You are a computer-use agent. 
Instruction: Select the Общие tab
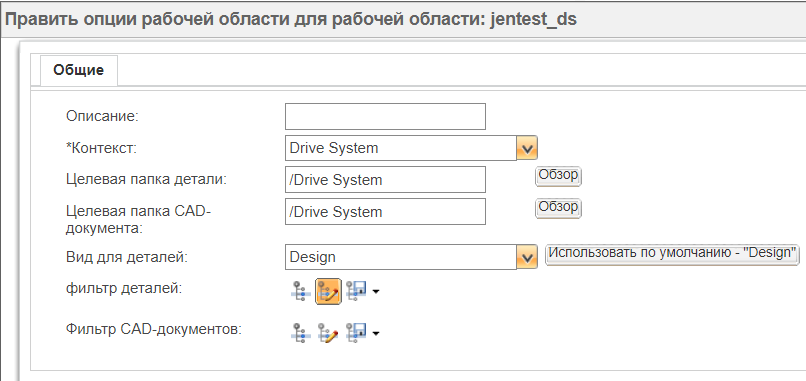coord(79,70)
